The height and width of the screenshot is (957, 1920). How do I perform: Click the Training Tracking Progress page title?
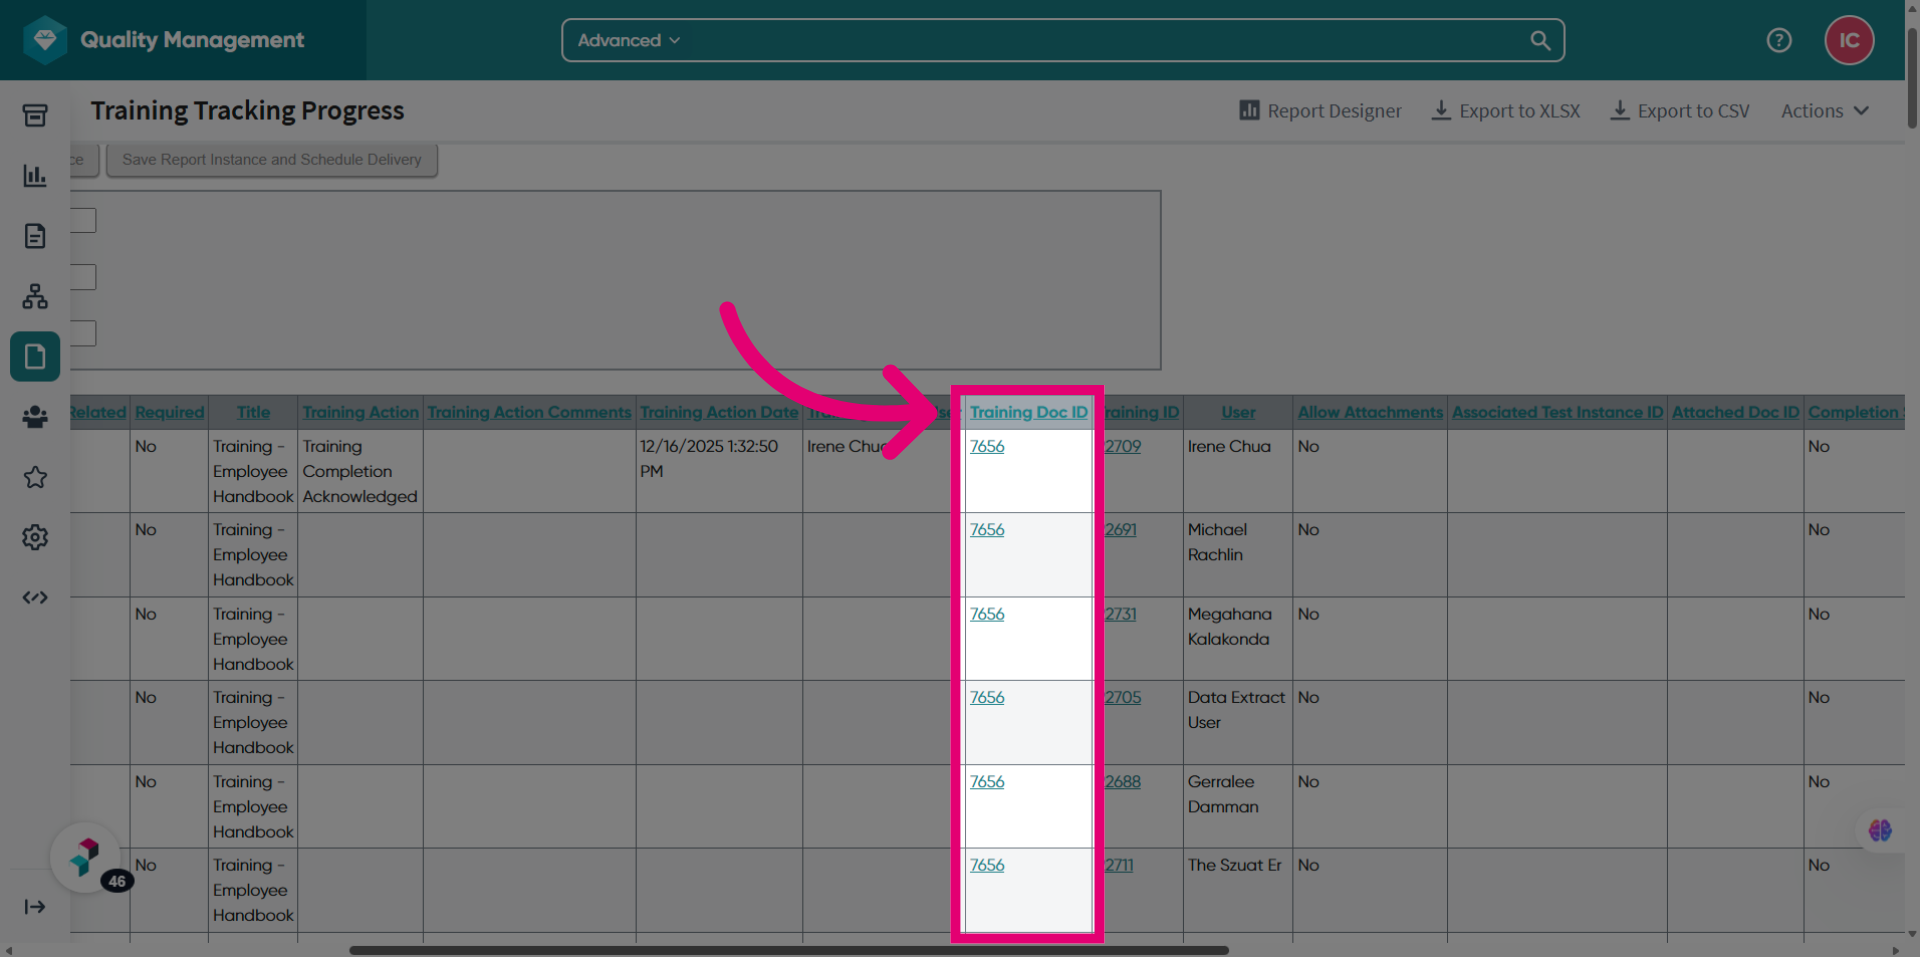pos(248,111)
